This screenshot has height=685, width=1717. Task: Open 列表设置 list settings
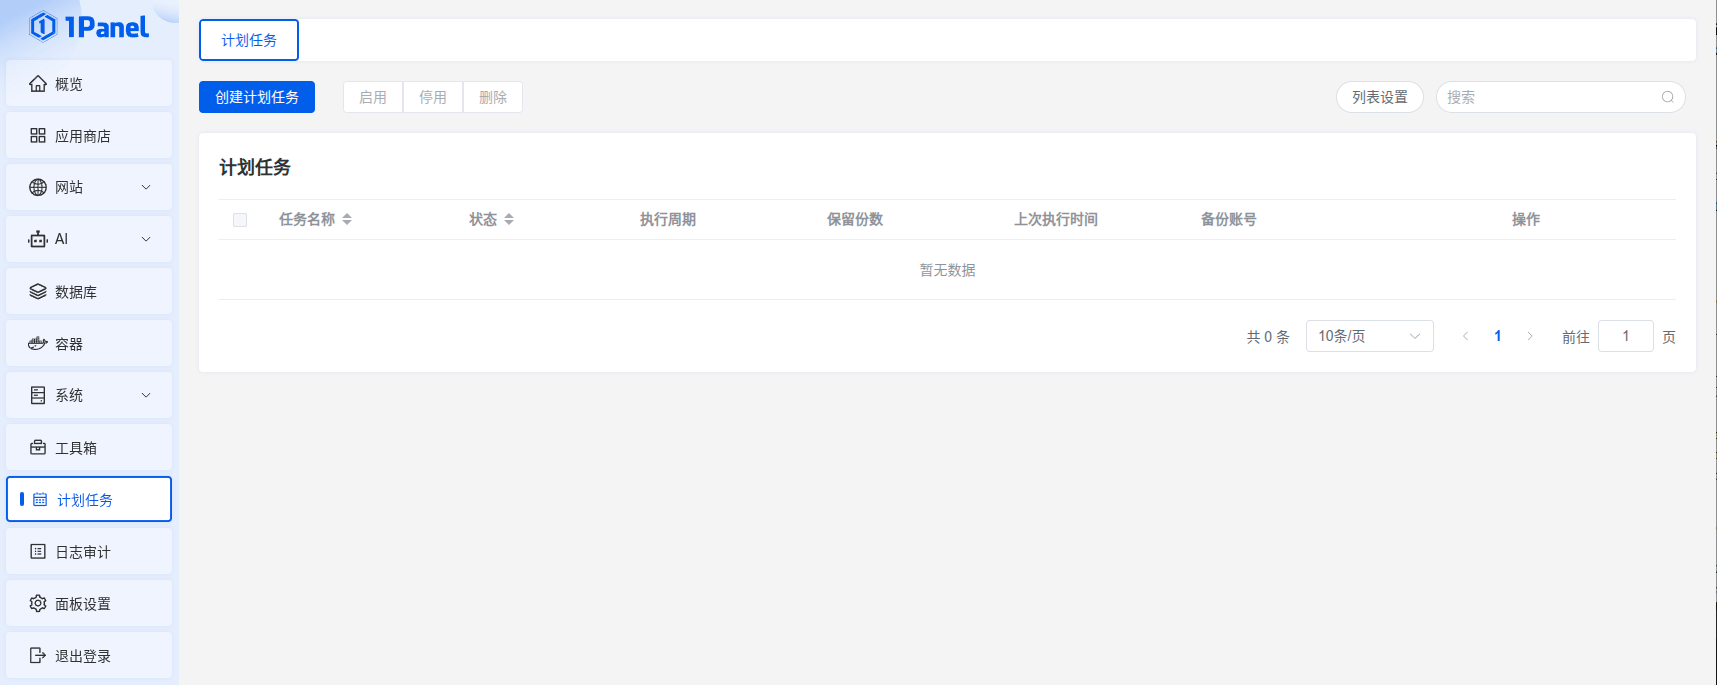(1380, 97)
